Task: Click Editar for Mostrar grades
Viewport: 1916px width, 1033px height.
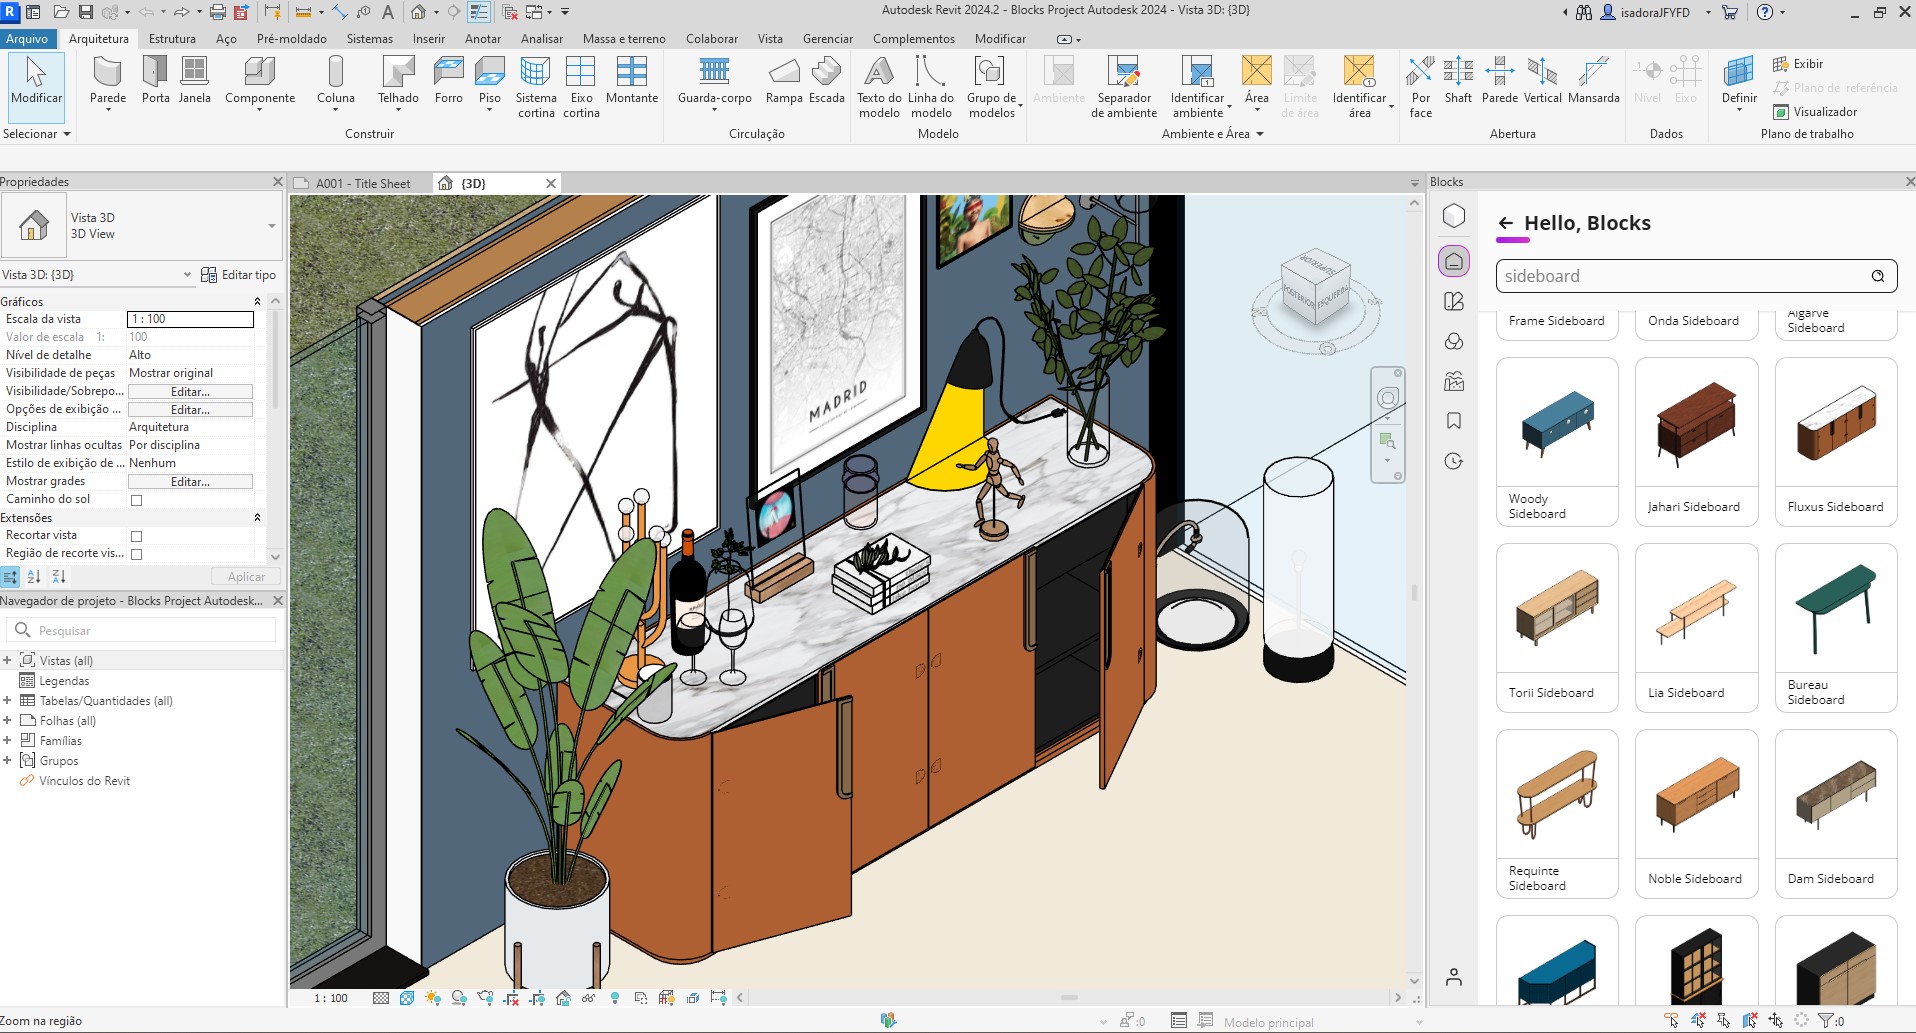Action: point(190,482)
